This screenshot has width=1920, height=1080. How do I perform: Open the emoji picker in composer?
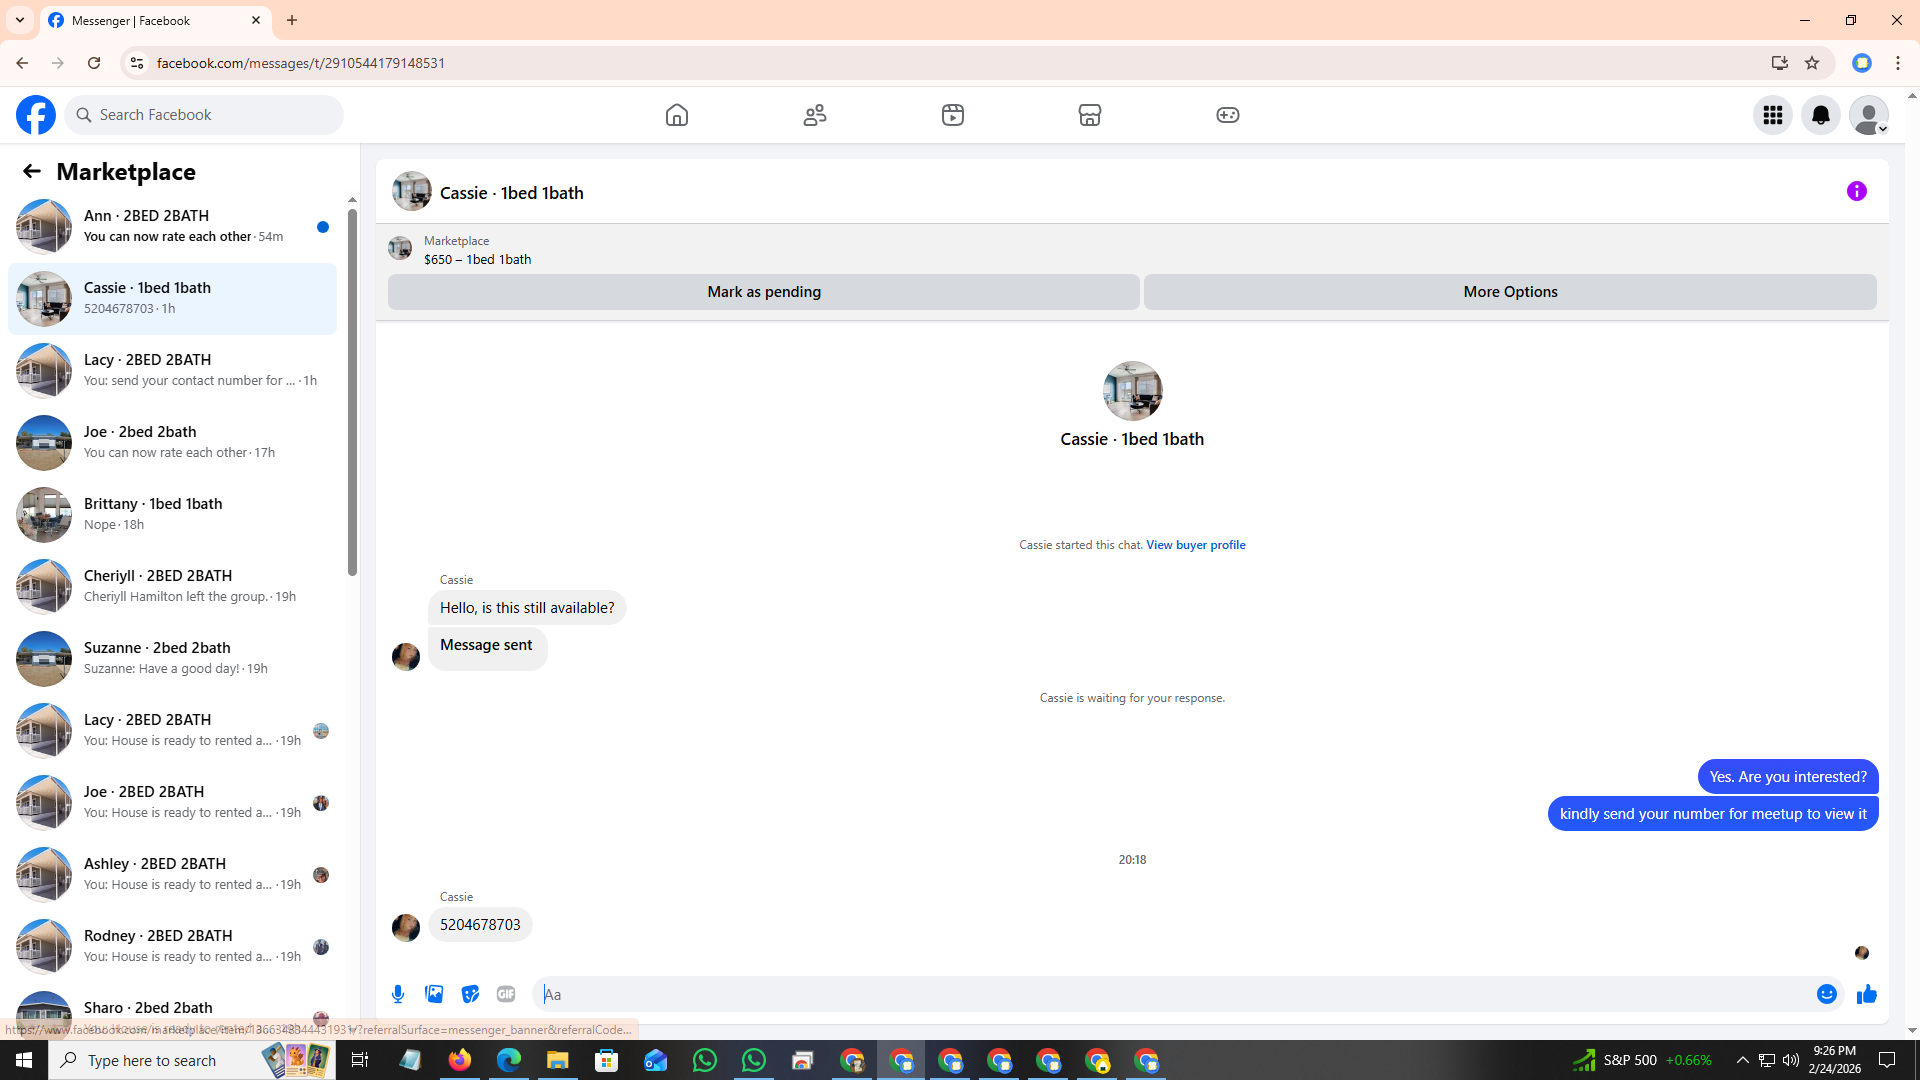1826,994
